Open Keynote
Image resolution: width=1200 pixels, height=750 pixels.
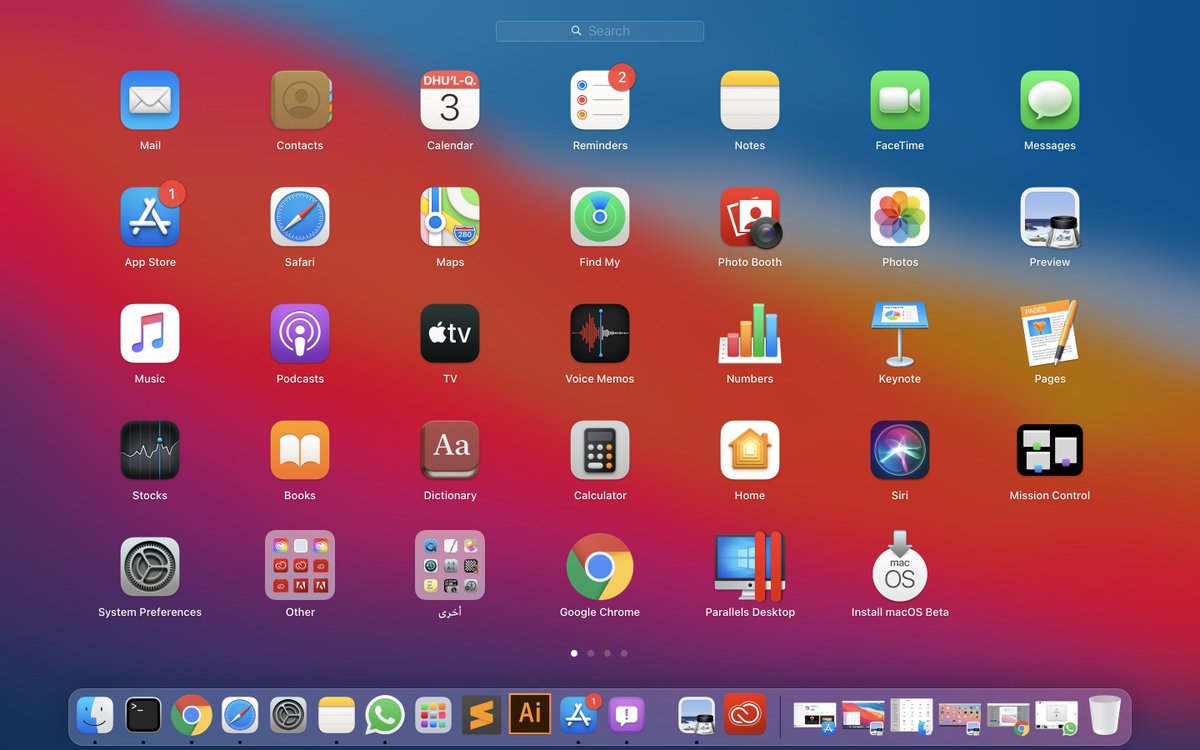pyautogui.click(x=900, y=333)
